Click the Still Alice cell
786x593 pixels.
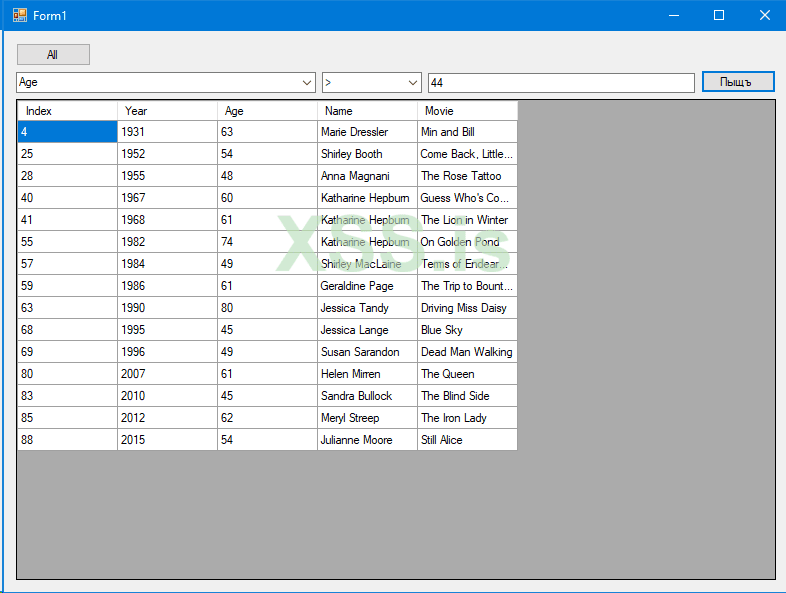pos(467,441)
